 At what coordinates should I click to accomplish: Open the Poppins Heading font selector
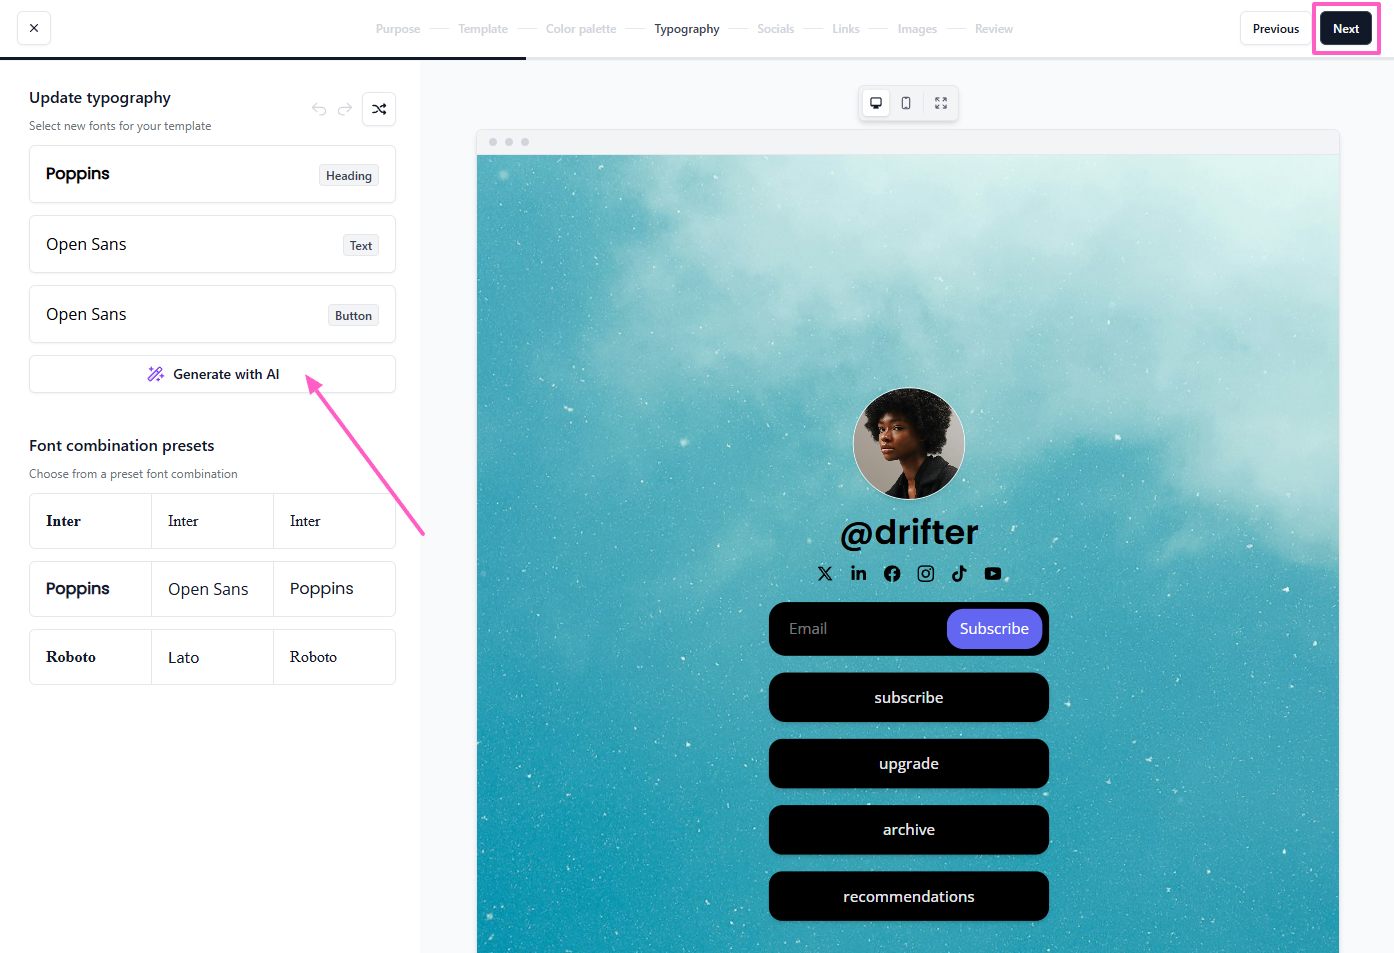tap(212, 174)
